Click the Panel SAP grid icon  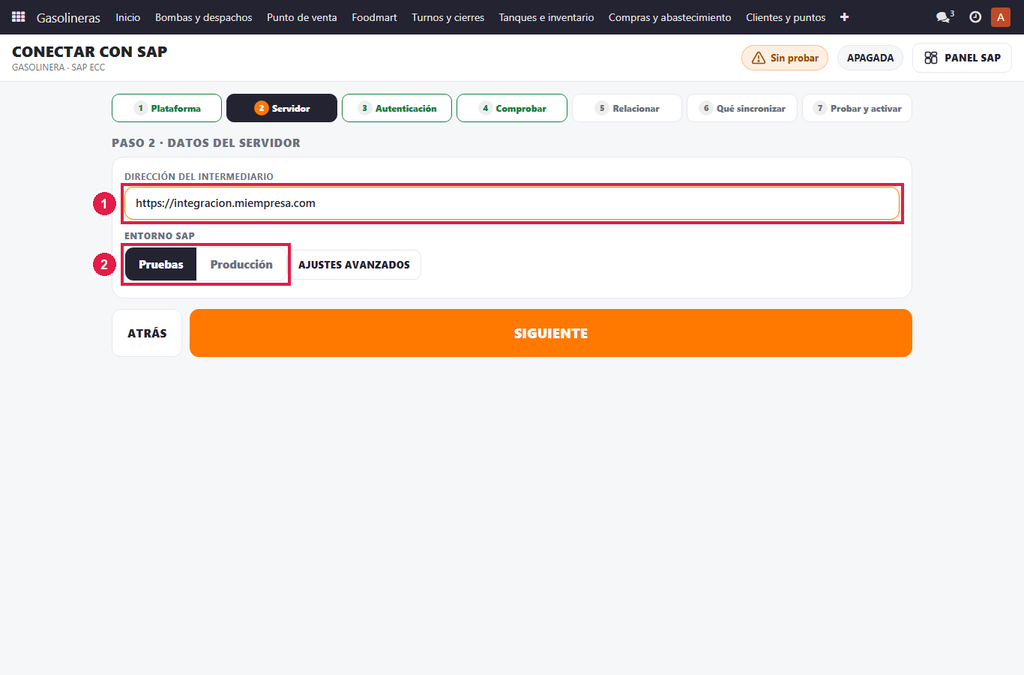point(931,58)
